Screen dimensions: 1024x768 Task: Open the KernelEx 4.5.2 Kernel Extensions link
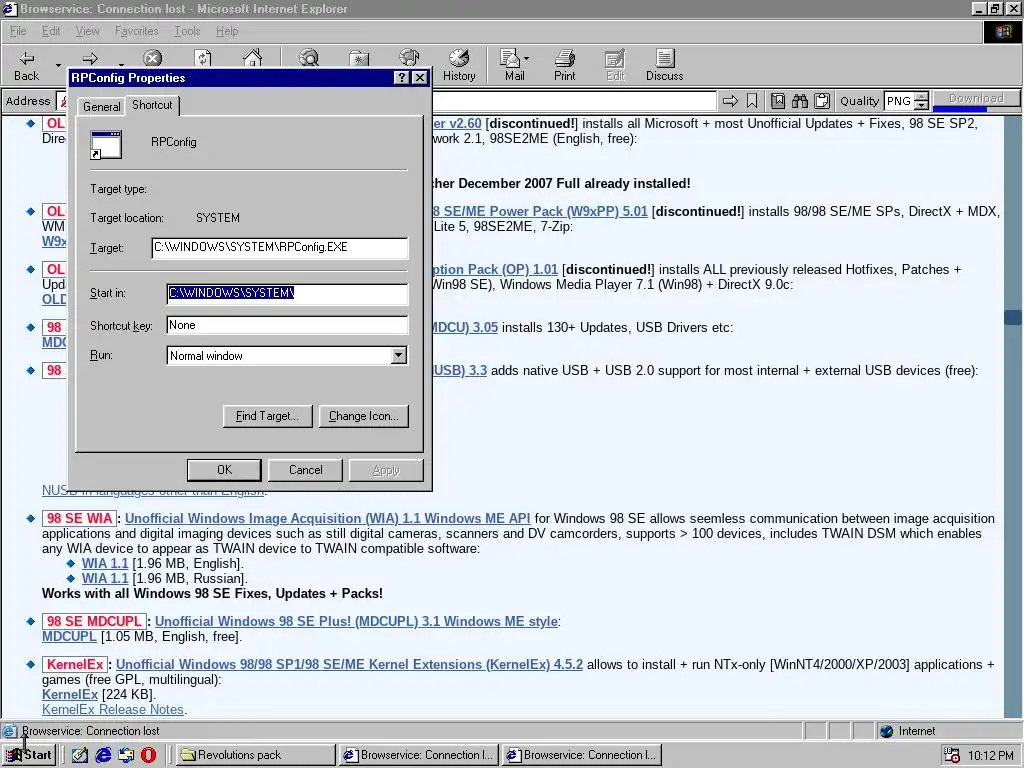point(349,665)
